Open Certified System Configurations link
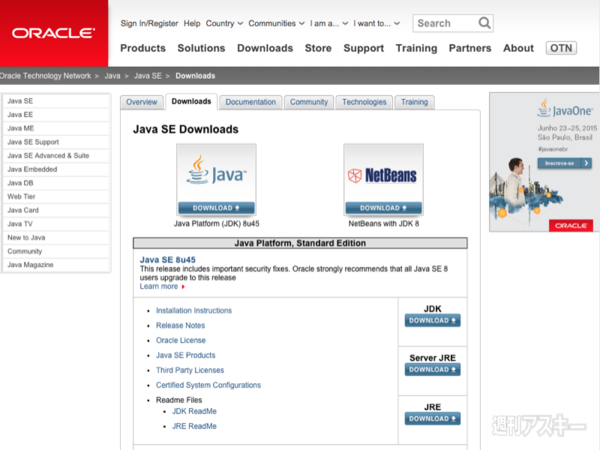 point(208,385)
